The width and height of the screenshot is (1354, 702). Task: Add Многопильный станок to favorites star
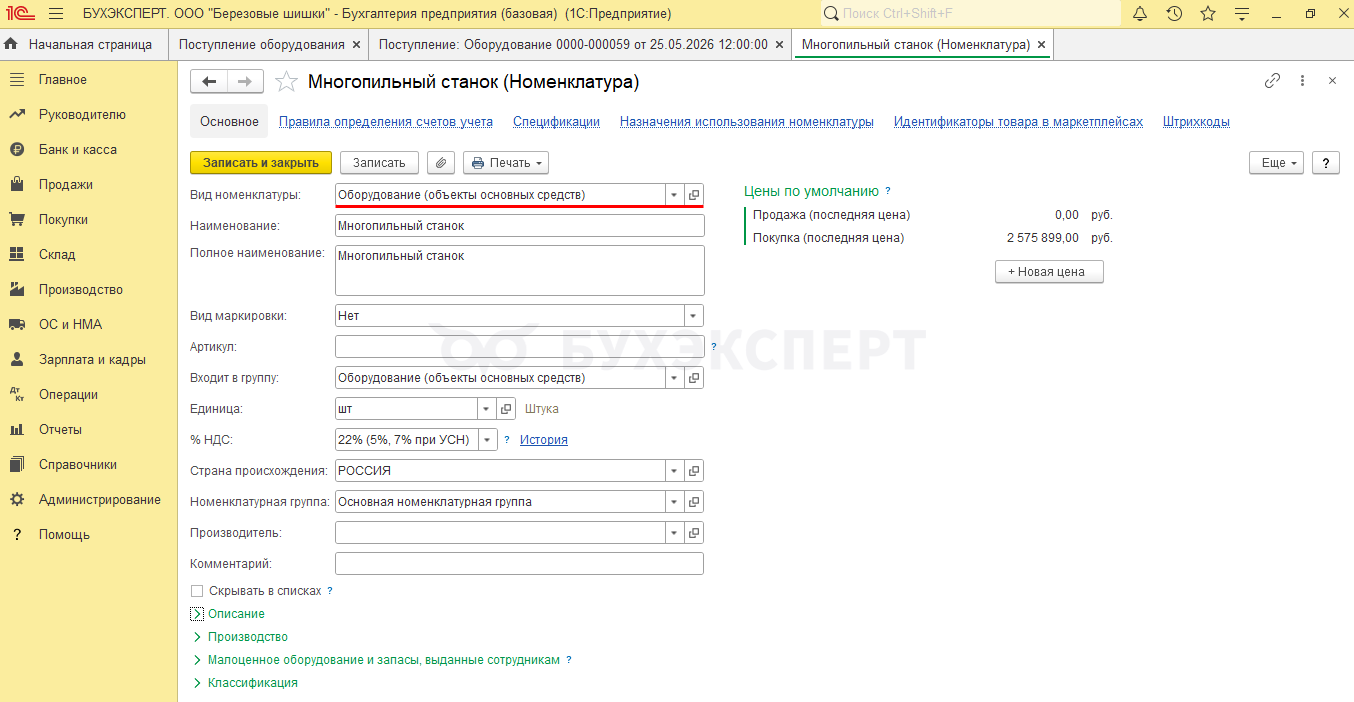tap(286, 82)
